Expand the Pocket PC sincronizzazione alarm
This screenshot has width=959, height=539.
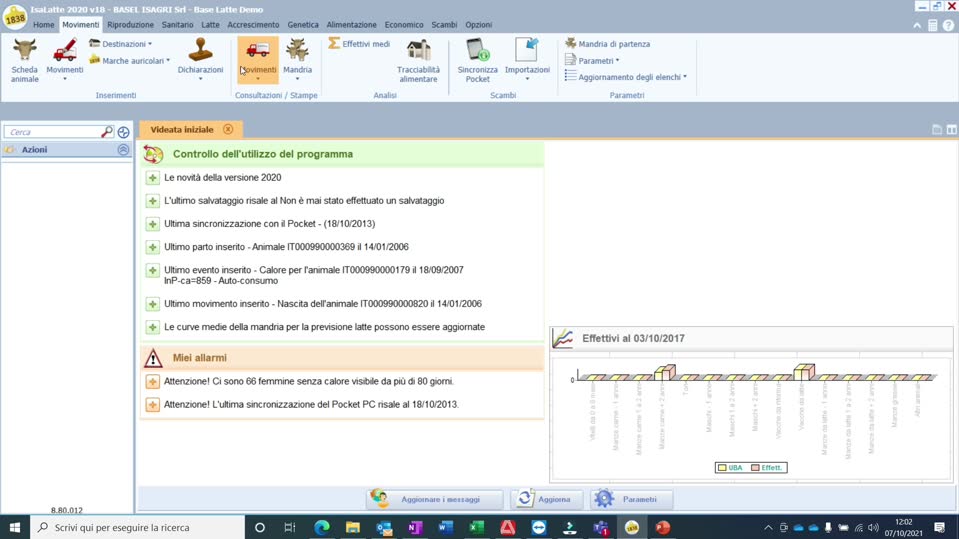click(152, 405)
